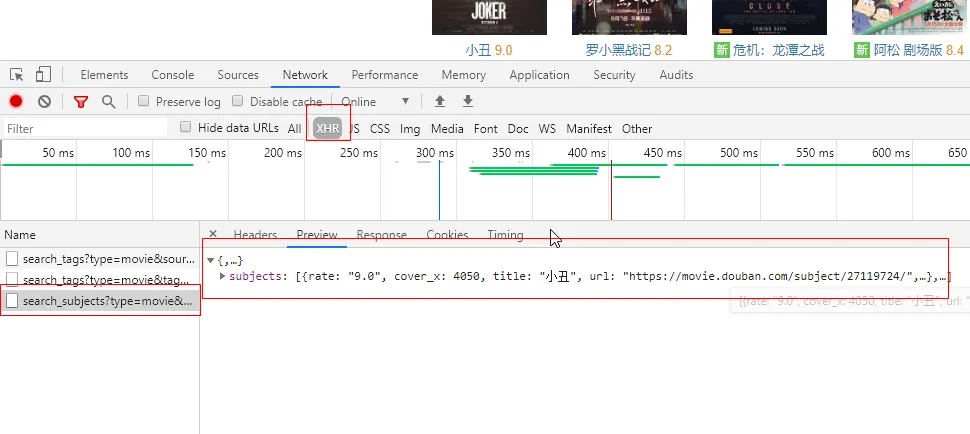
Task: Open the Online throttling dropdown
Action: (x=375, y=102)
